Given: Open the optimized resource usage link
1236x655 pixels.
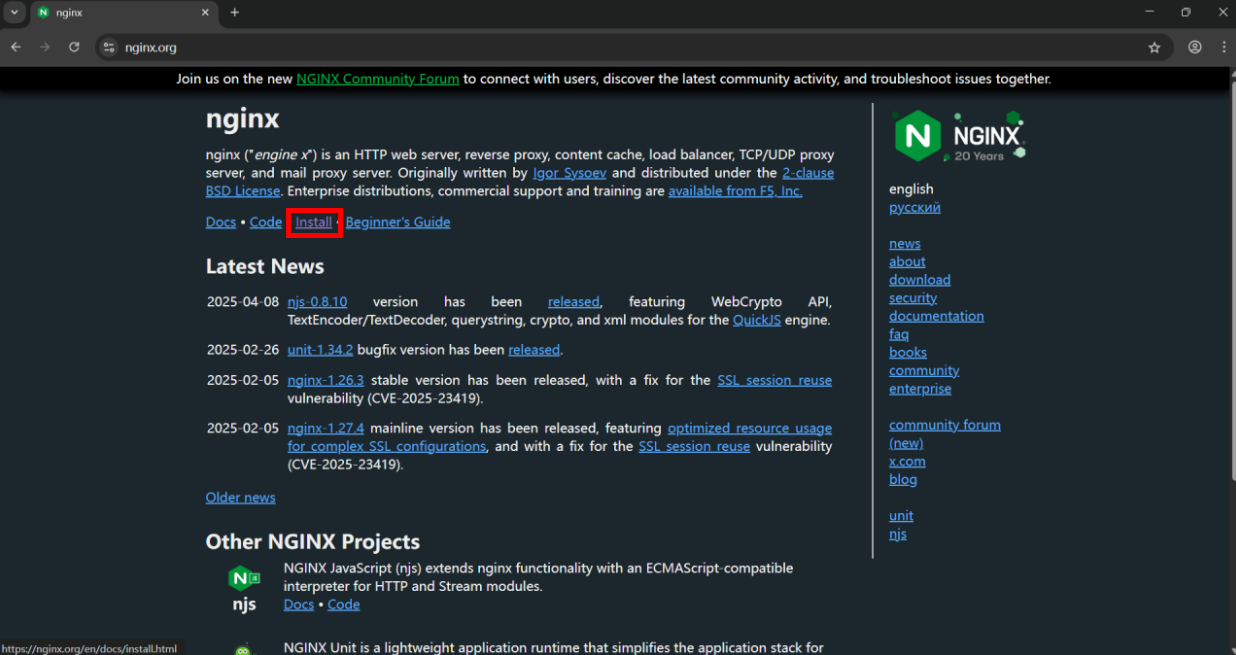Looking at the screenshot, I should pyautogui.click(x=750, y=428).
